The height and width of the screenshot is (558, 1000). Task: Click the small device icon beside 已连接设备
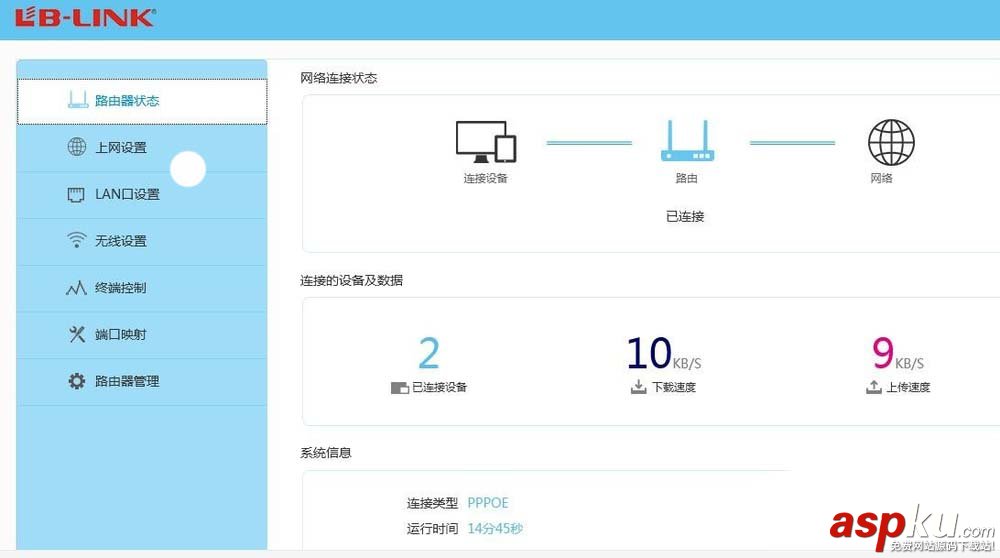[x=400, y=388]
